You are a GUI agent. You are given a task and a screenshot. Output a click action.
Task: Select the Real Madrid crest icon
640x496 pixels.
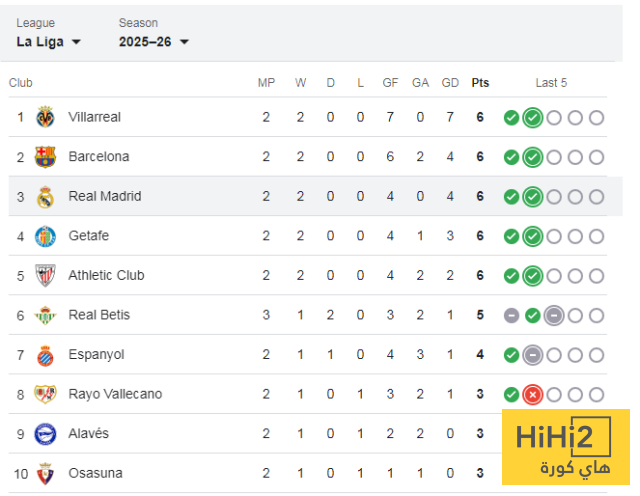(45, 196)
